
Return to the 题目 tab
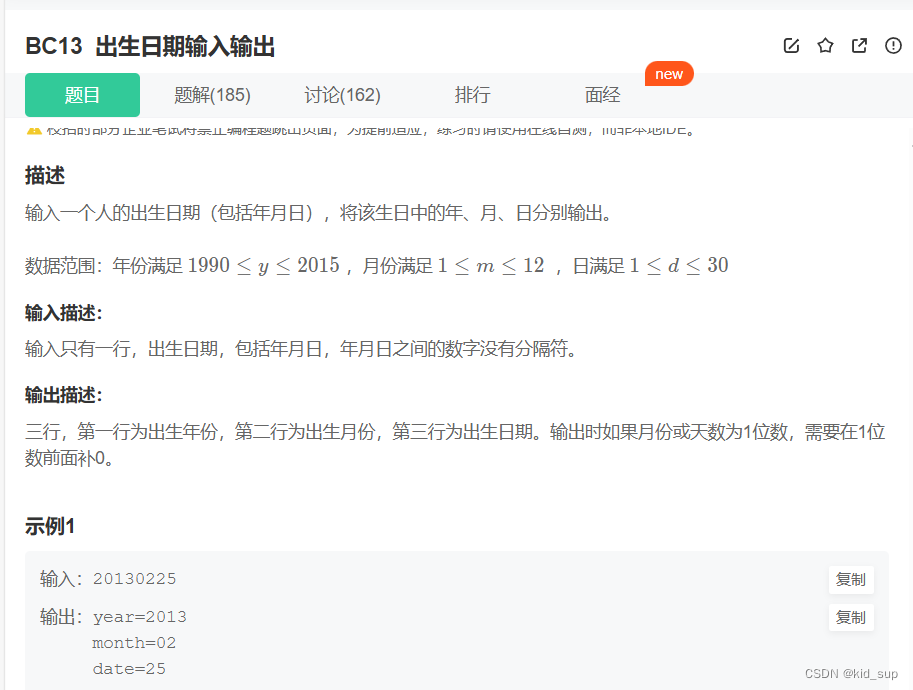tap(82, 95)
